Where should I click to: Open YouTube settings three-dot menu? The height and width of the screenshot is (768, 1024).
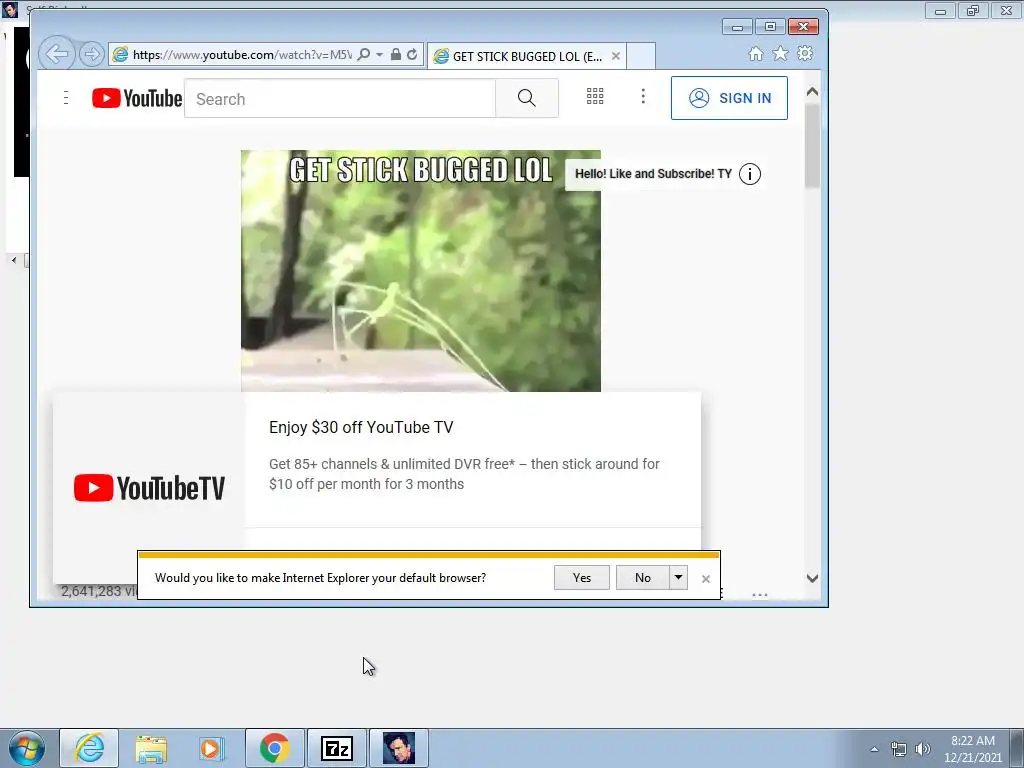[x=643, y=97]
